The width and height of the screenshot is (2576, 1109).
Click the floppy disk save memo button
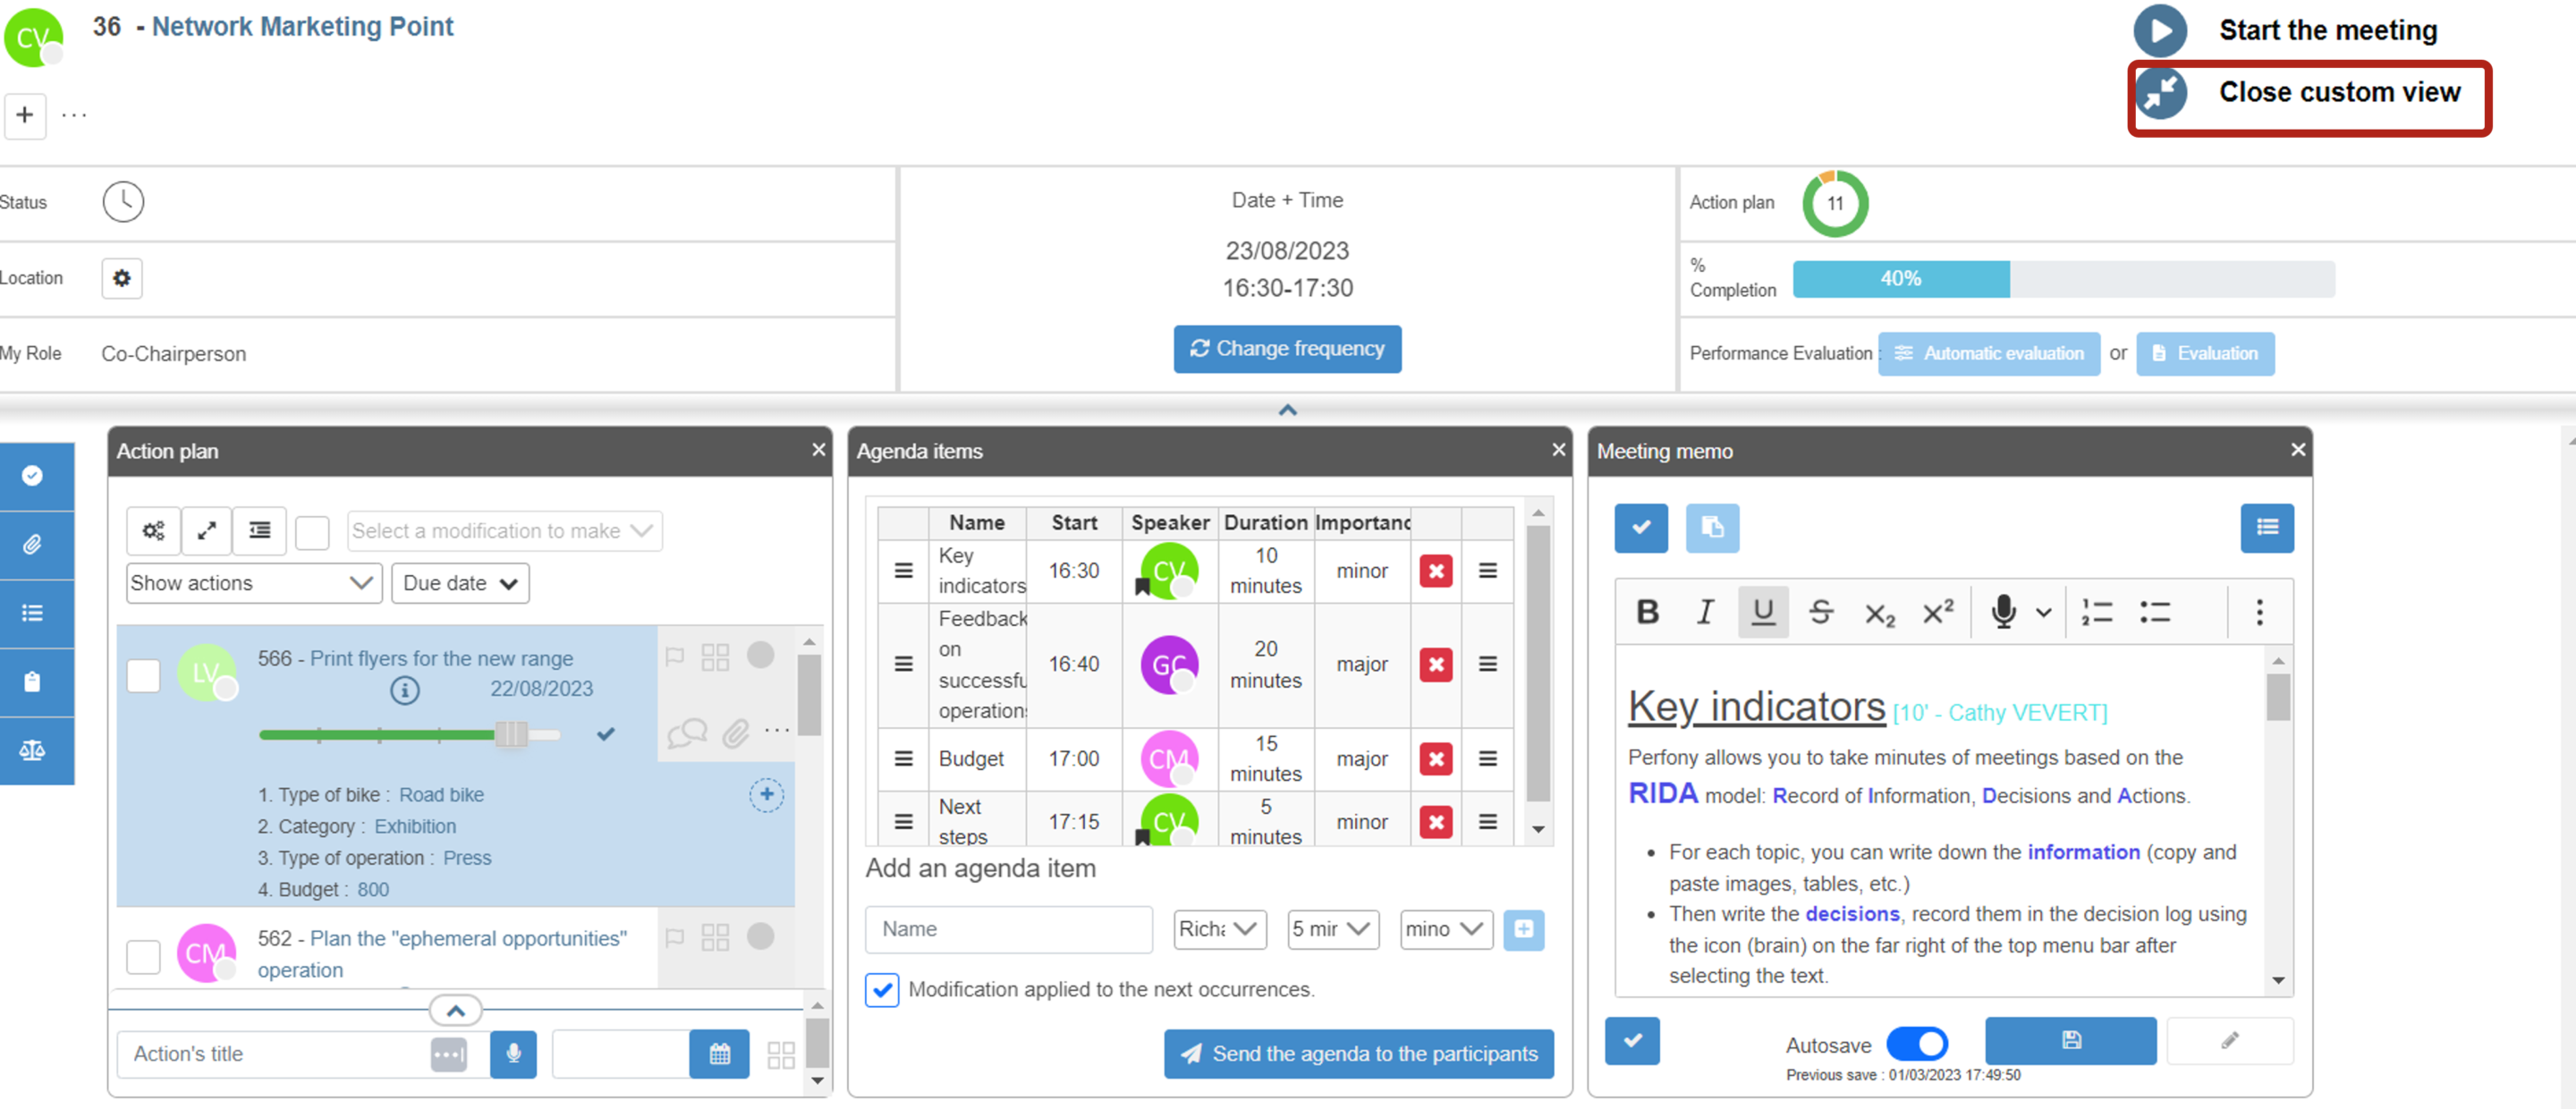pos(2070,1040)
